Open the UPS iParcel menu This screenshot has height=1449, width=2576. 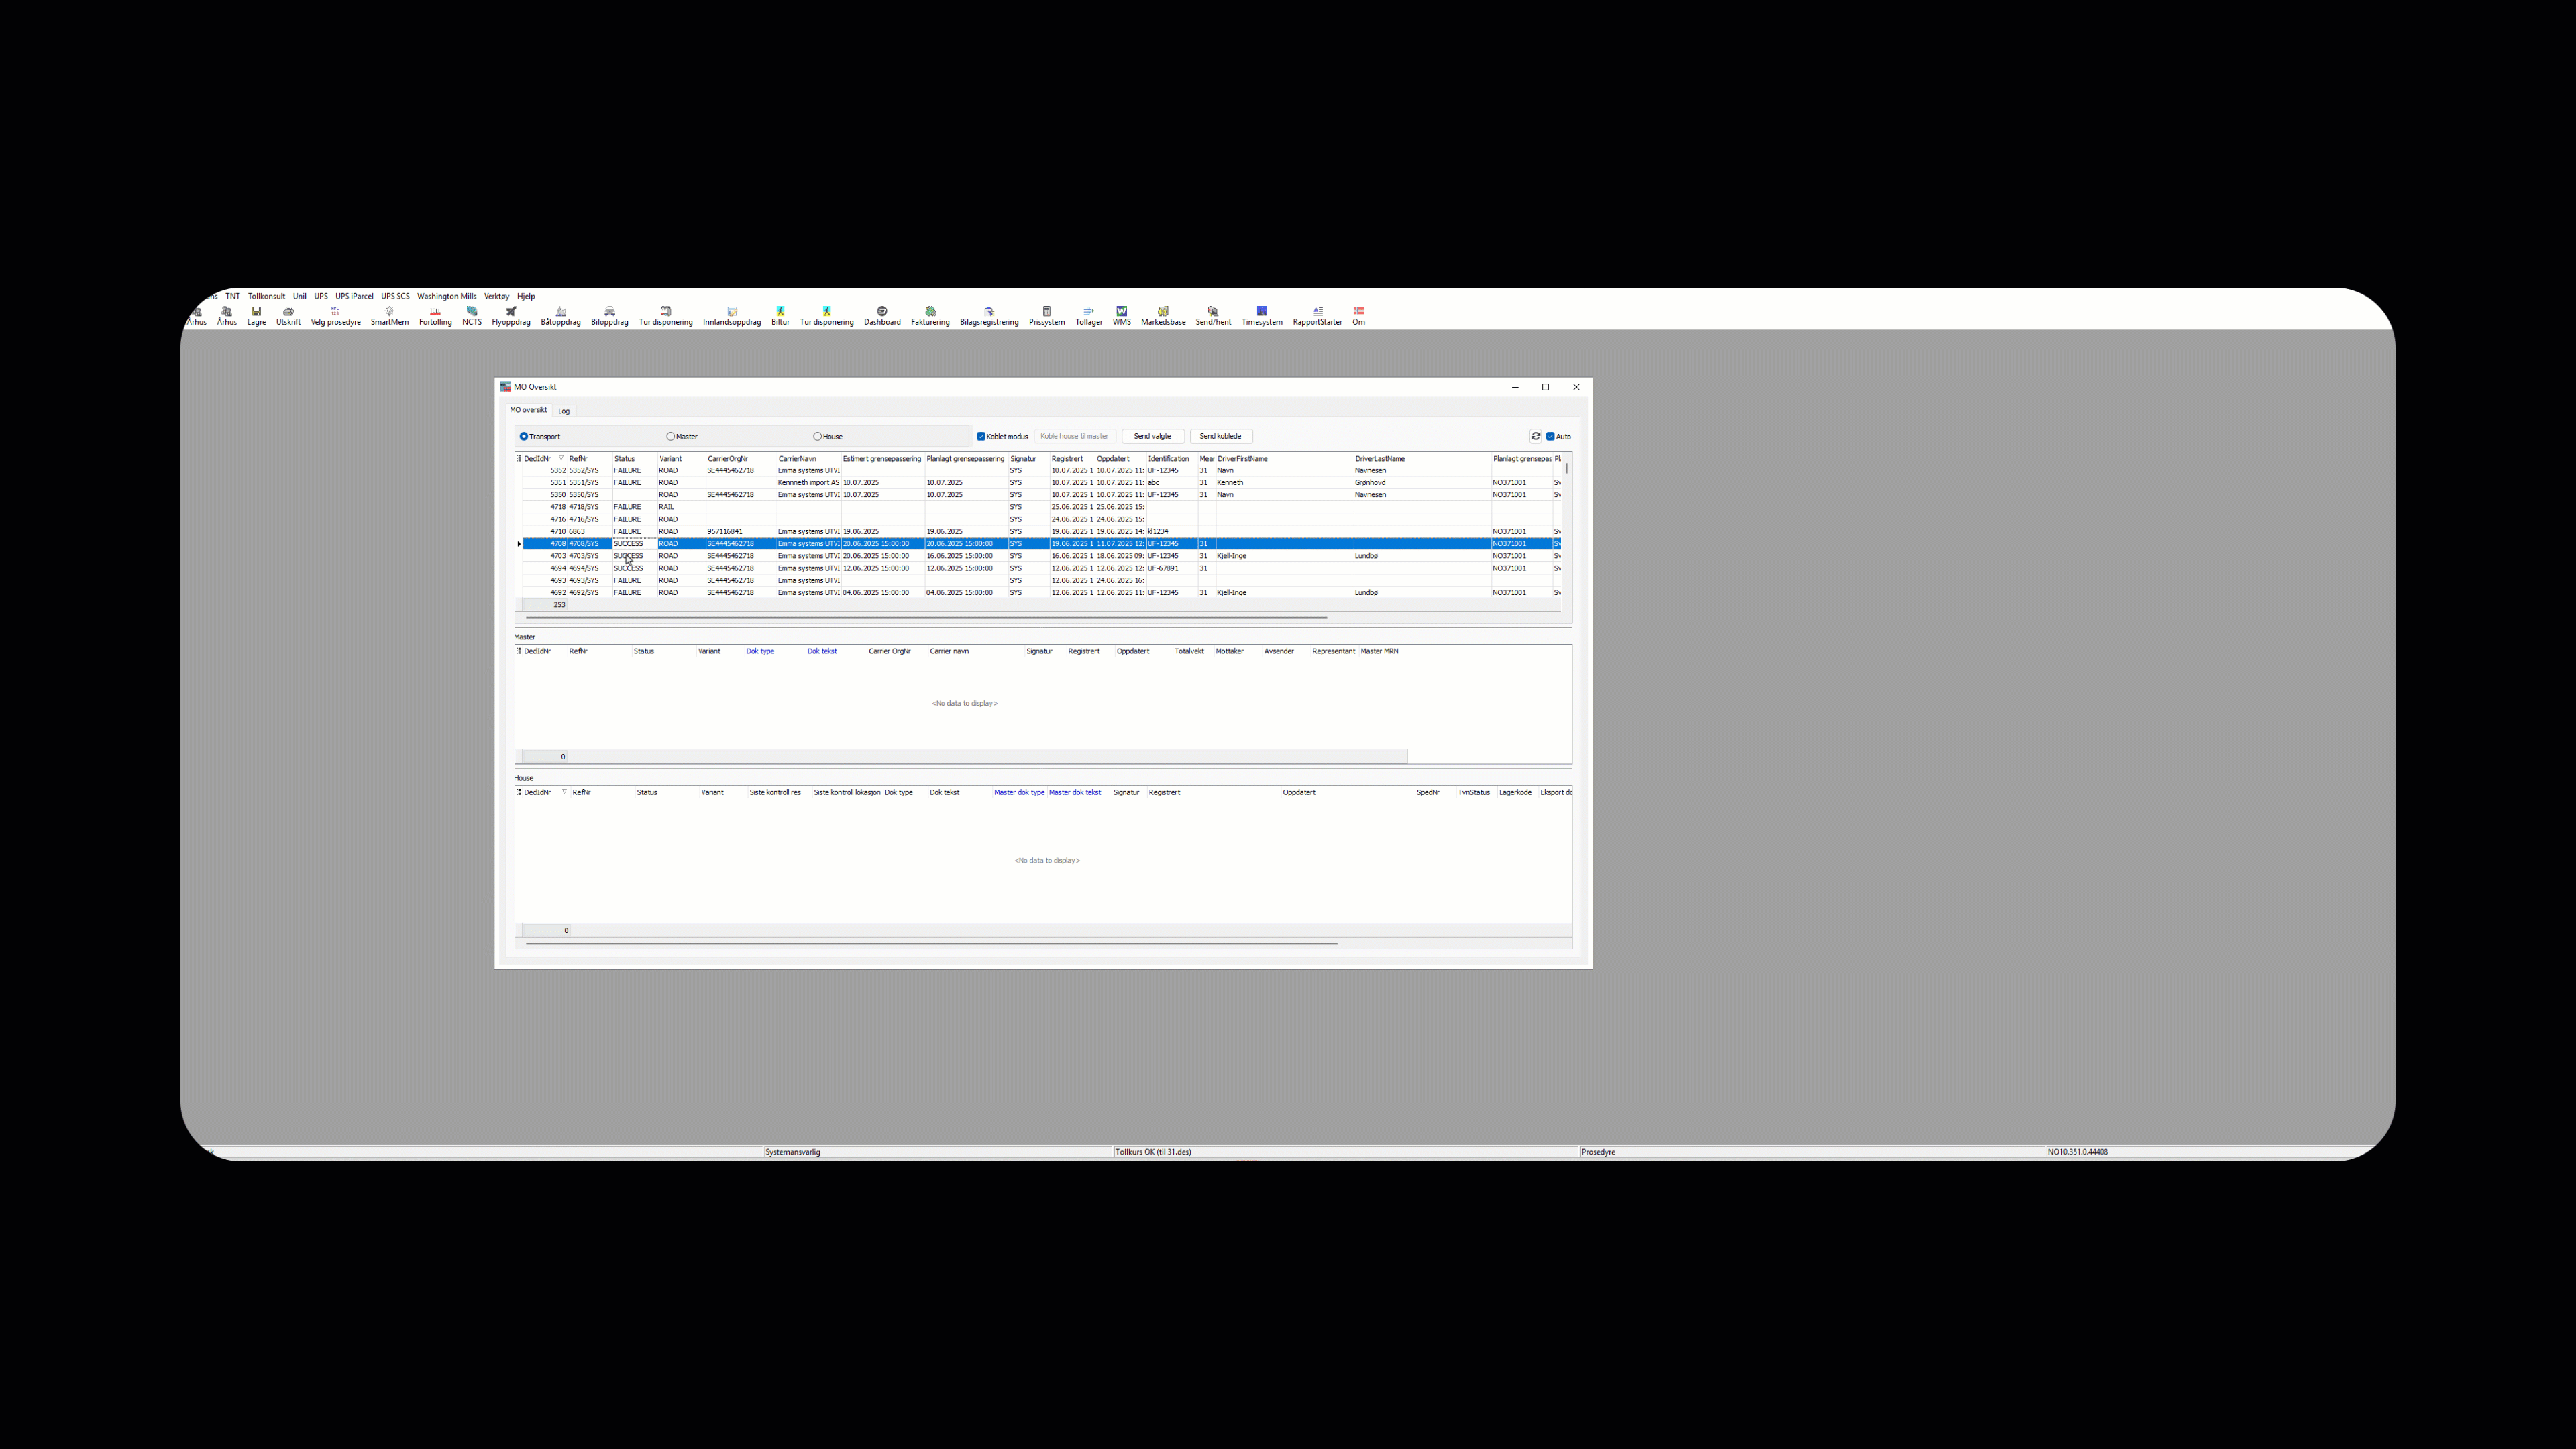point(354,296)
